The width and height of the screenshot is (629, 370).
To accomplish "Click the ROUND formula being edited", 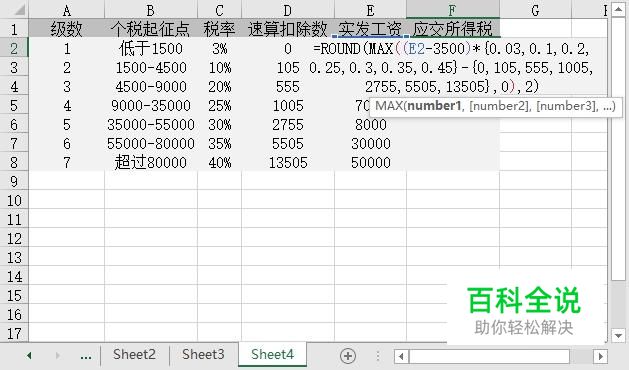I will coord(451,67).
